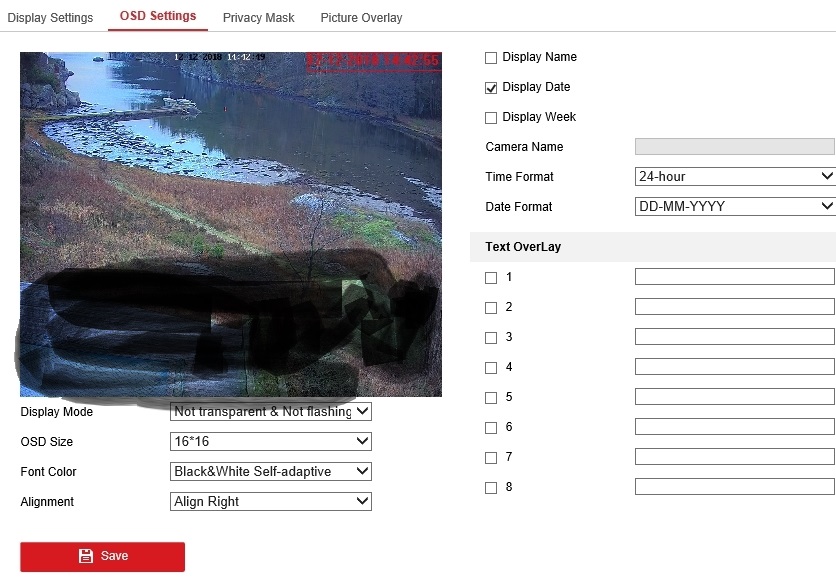Switch to the Display Settings tab
The image size is (836, 586).
[50, 18]
